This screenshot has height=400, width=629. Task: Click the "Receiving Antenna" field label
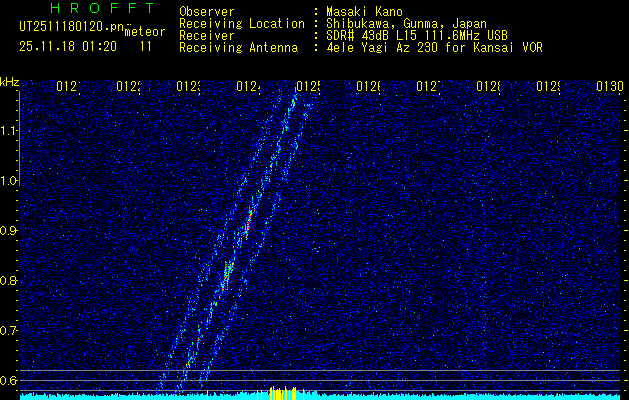pos(238,48)
